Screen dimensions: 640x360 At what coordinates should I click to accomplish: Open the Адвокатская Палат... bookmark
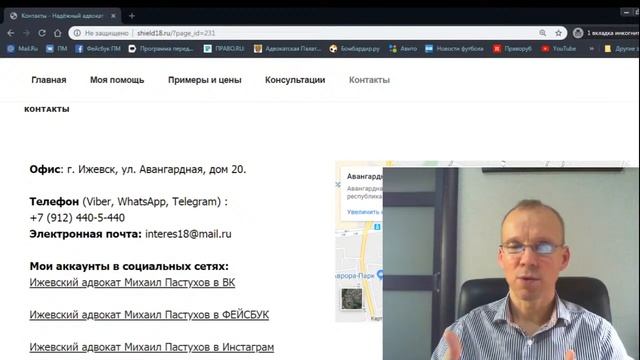287,49
